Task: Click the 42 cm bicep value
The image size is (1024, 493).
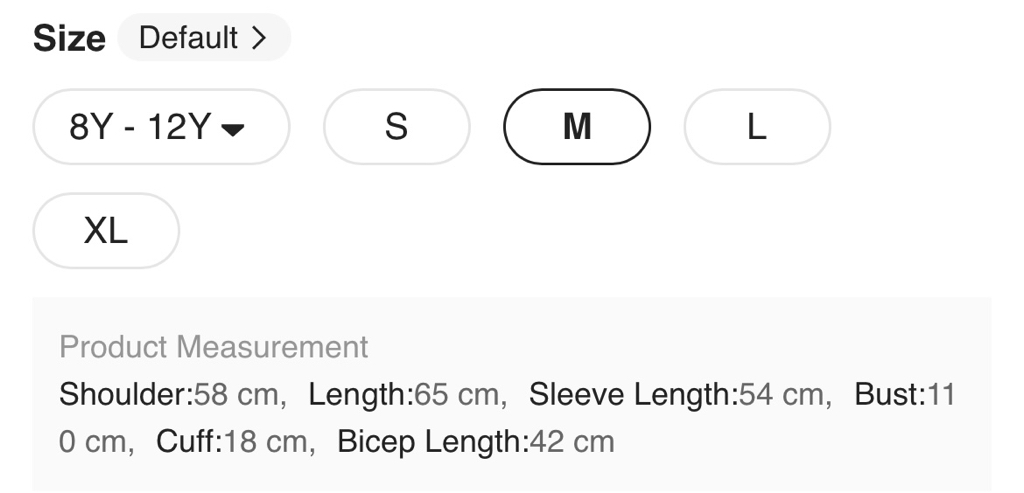Action: pyautogui.click(x=571, y=441)
